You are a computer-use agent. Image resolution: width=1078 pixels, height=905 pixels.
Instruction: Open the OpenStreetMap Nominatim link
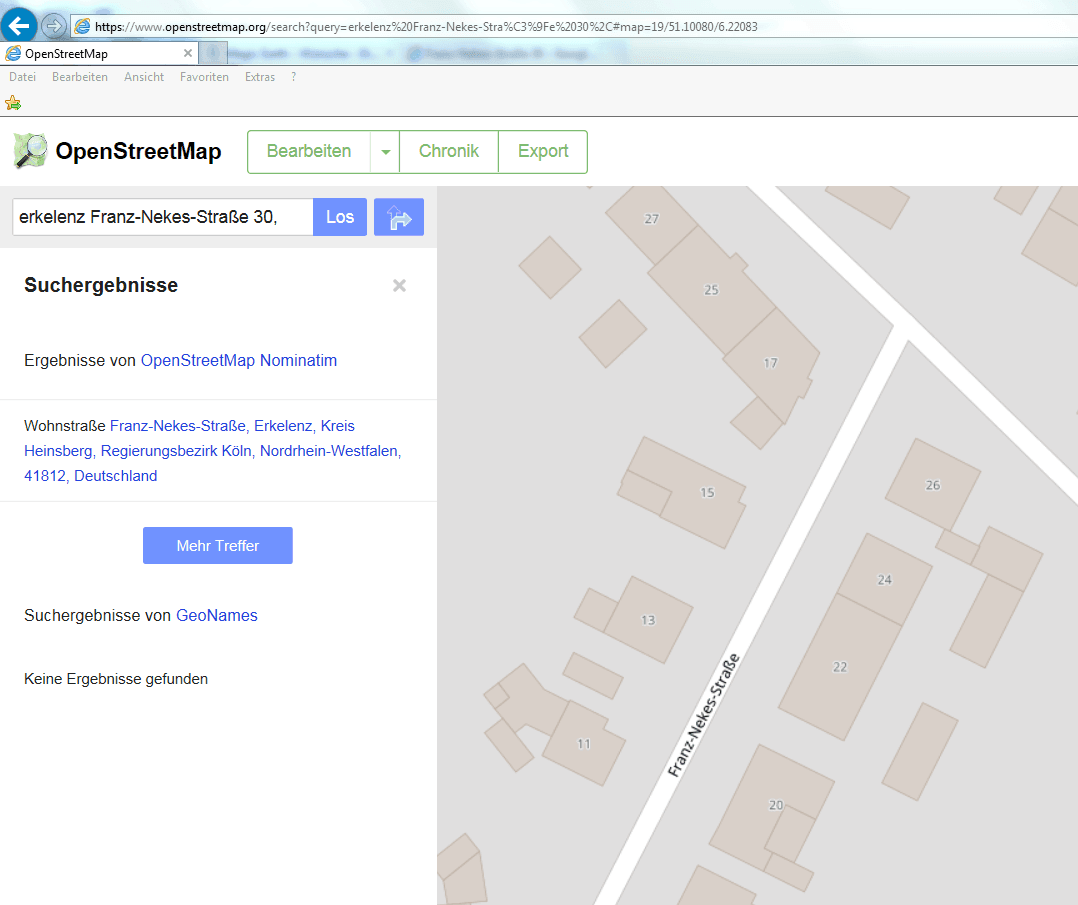(x=239, y=360)
